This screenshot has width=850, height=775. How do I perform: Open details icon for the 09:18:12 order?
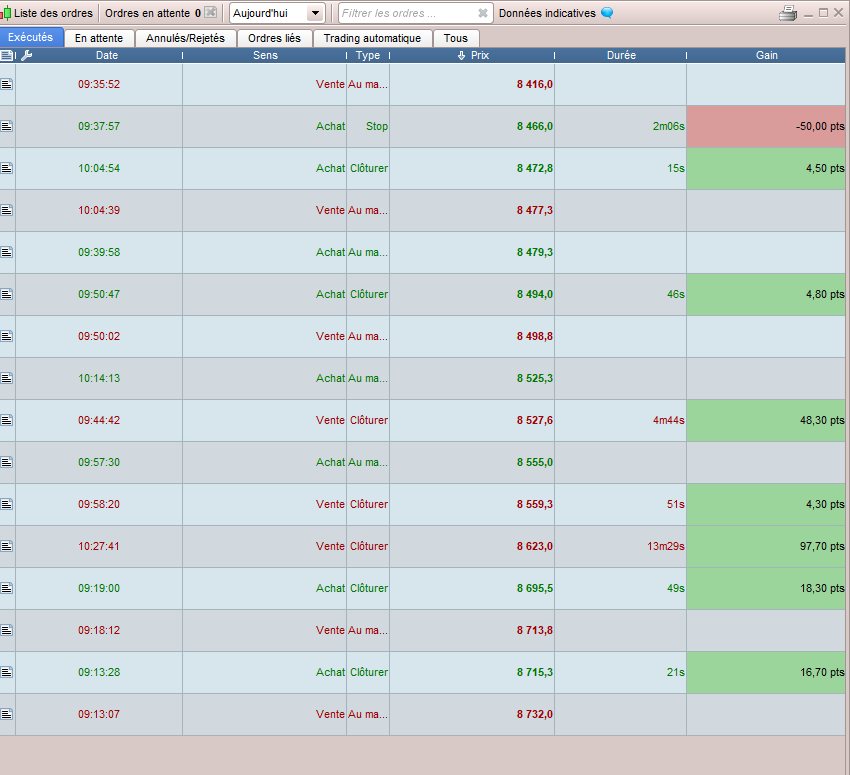(7, 630)
